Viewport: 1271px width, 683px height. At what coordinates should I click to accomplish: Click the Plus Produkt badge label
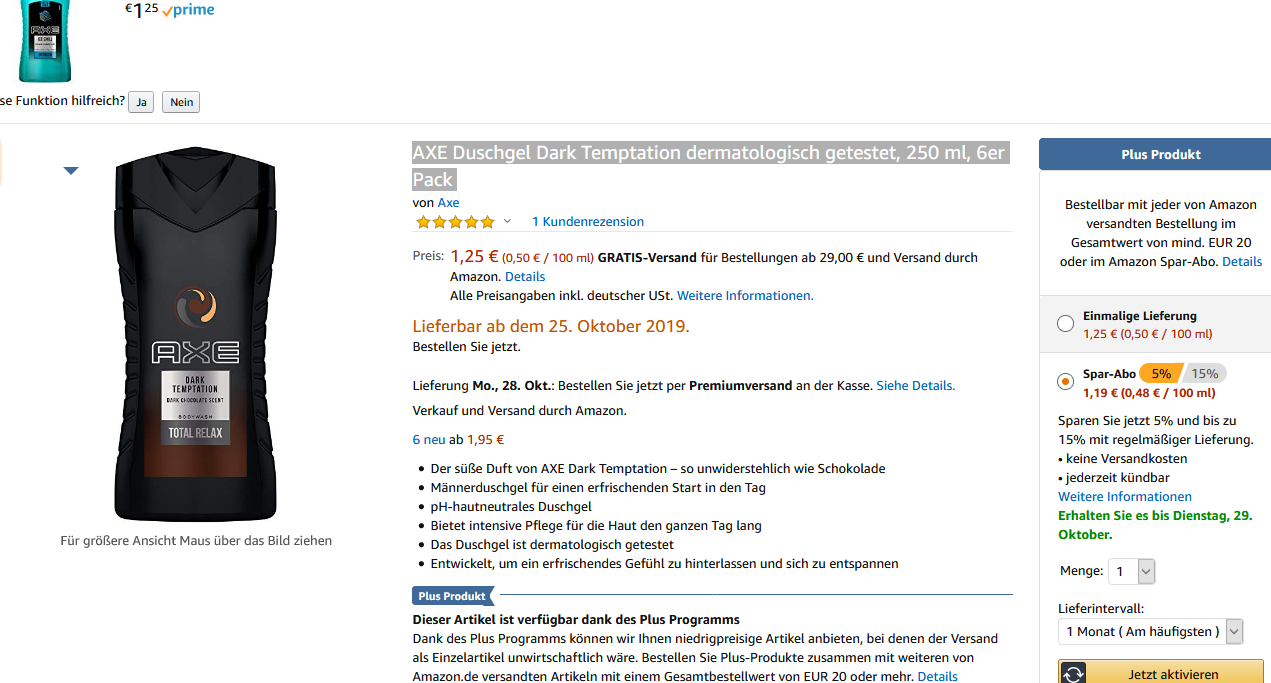[x=452, y=596]
